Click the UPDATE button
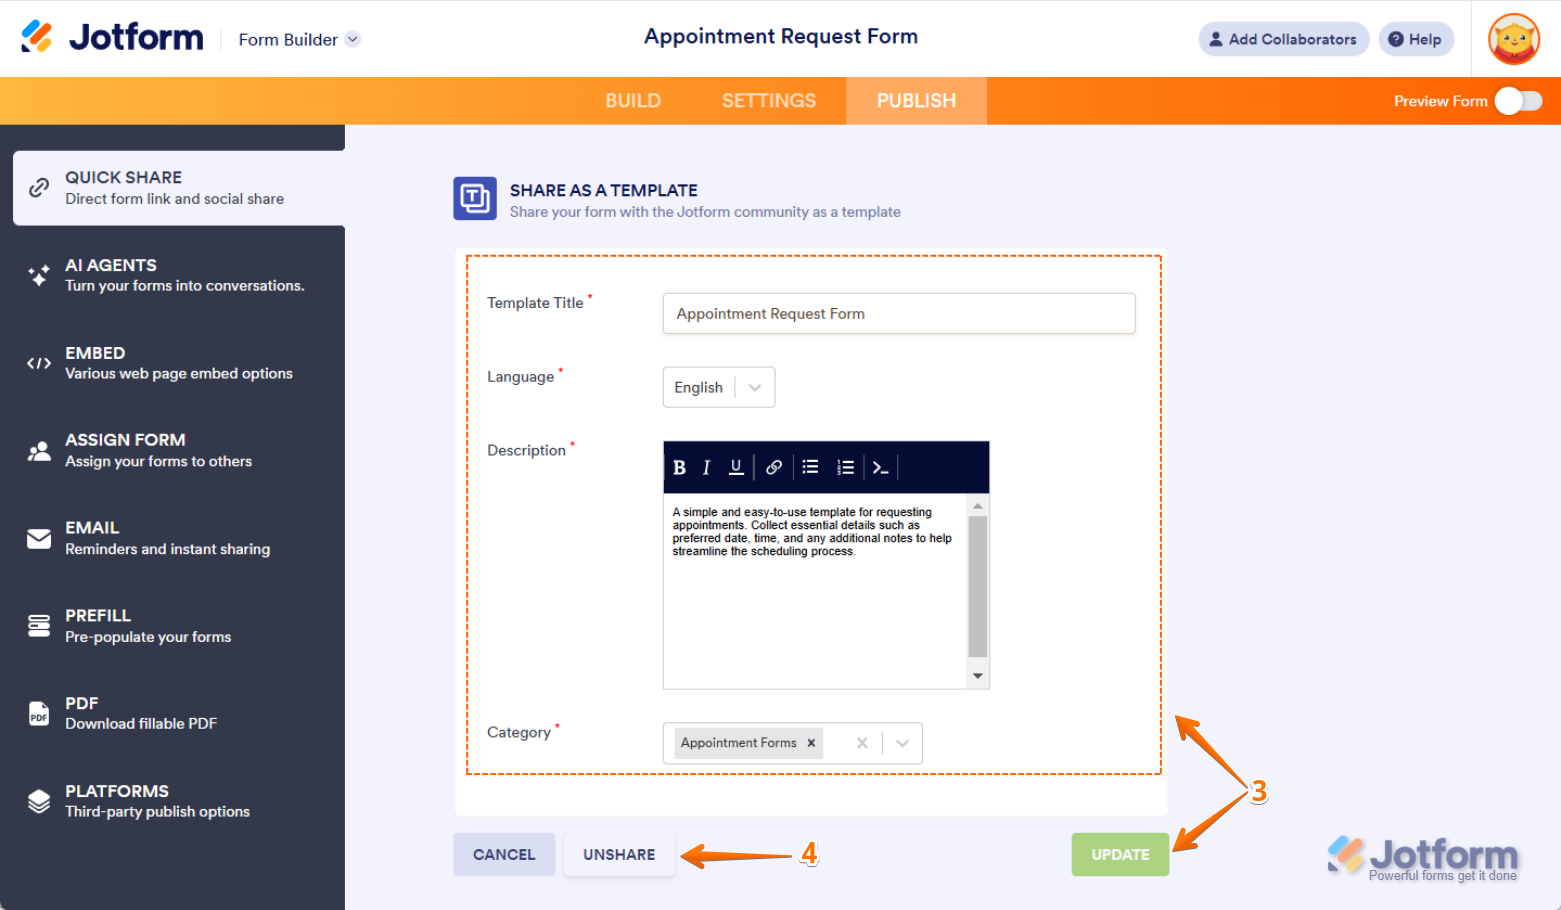 point(1120,855)
